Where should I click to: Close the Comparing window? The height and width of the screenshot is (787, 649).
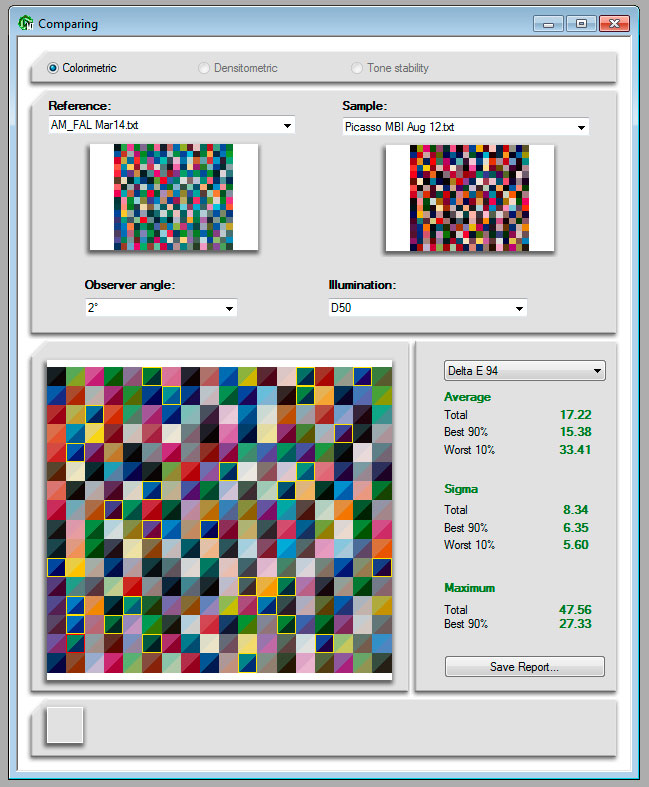click(613, 22)
